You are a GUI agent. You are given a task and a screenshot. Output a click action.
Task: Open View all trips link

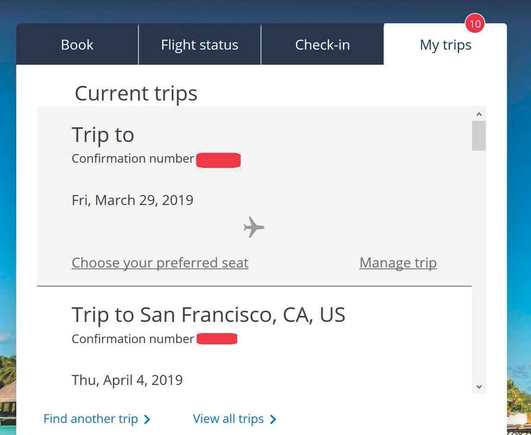click(x=228, y=419)
